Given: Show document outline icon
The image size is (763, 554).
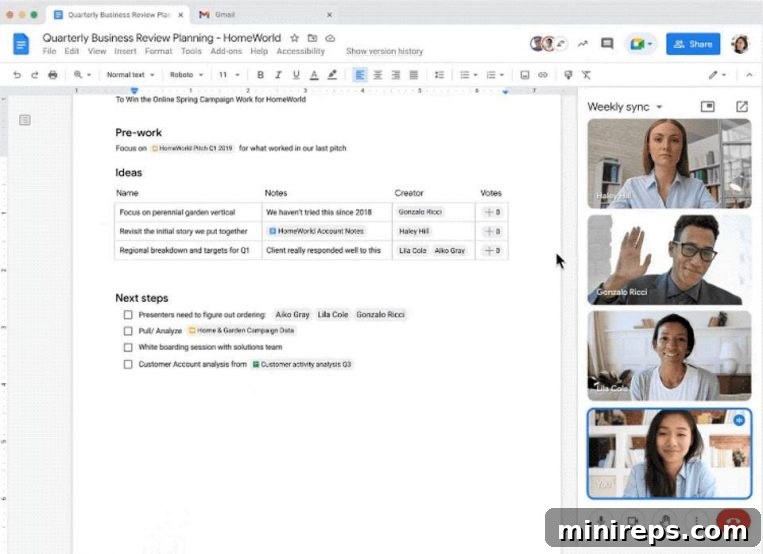Looking at the screenshot, I should click(25, 120).
